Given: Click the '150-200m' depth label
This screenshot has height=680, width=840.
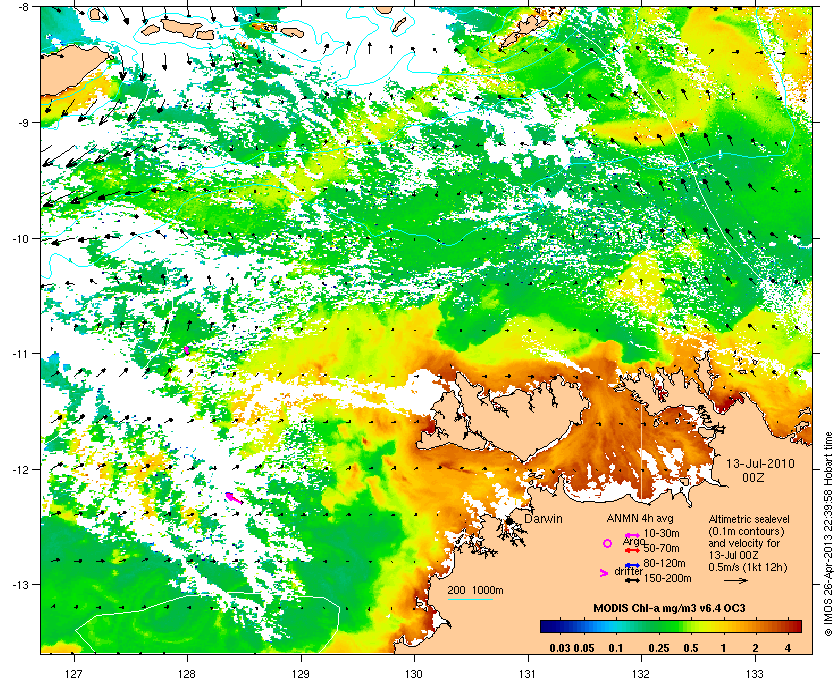Looking at the screenshot, I should pyautogui.click(x=668, y=579).
